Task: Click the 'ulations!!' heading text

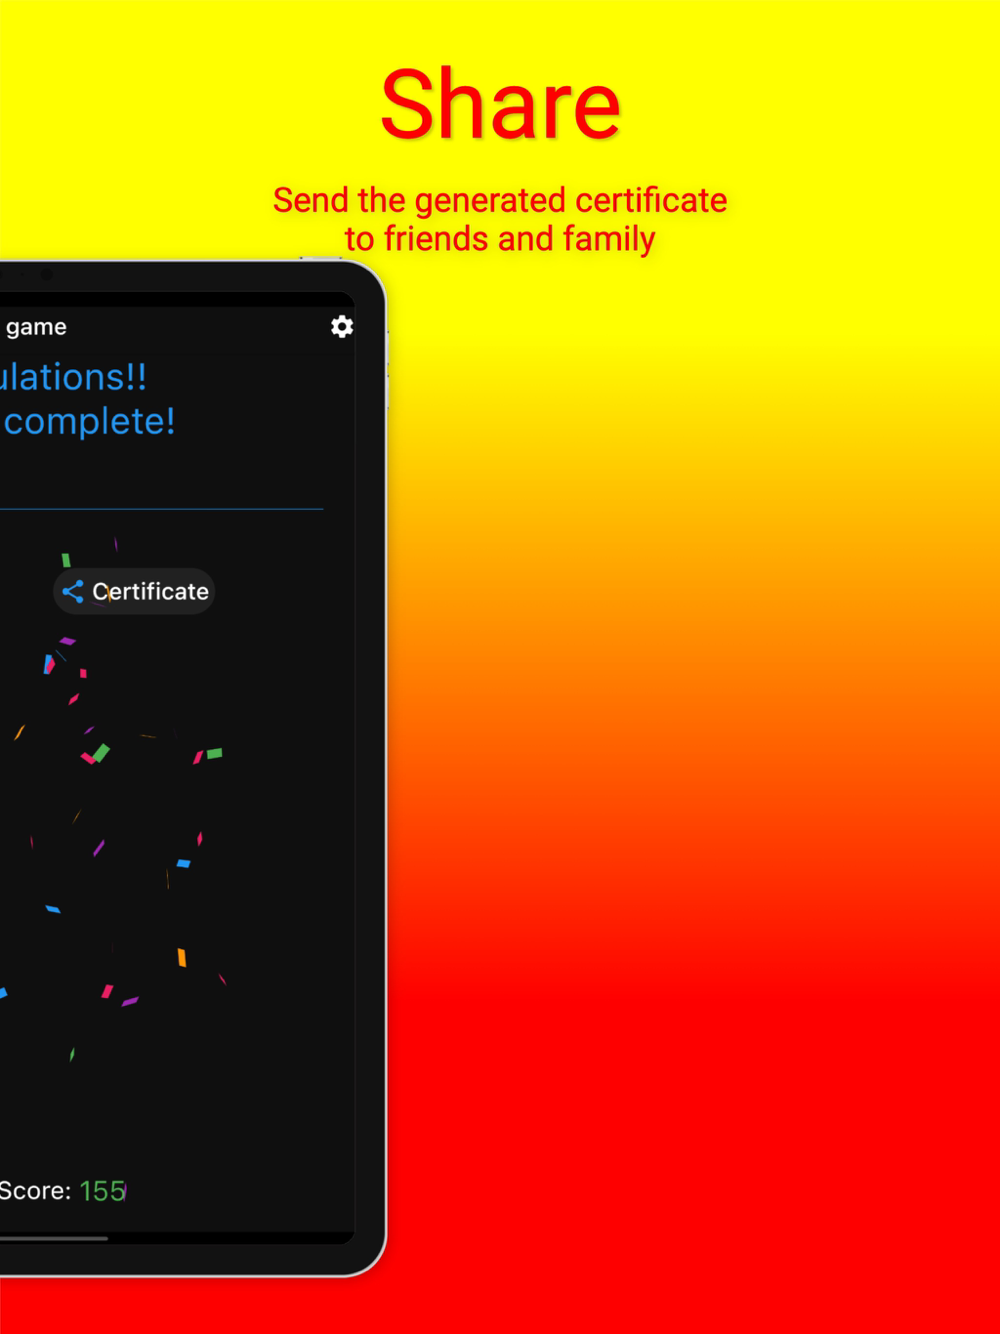Action: [x=73, y=377]
